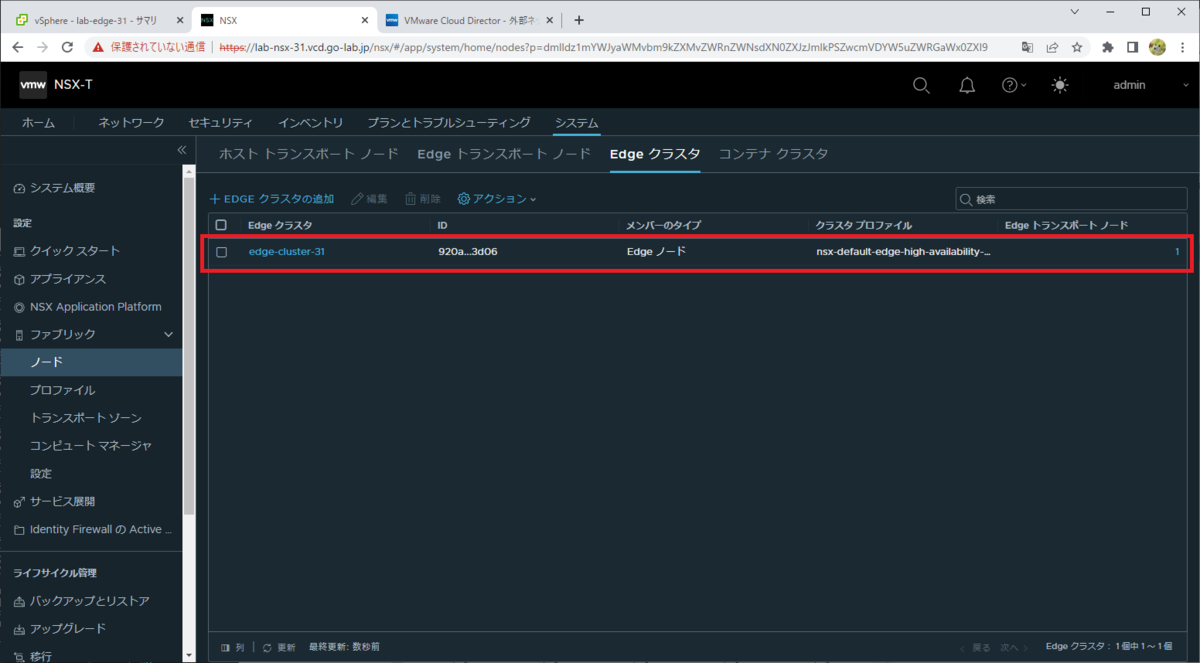
Task: Open the help question mark menu
Action: (1014, 85)
